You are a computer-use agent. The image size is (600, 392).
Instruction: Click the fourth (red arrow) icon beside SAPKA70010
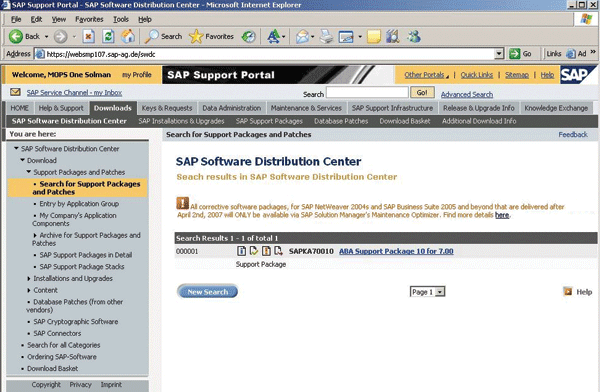pyautogui.click(x=278, y=251)
